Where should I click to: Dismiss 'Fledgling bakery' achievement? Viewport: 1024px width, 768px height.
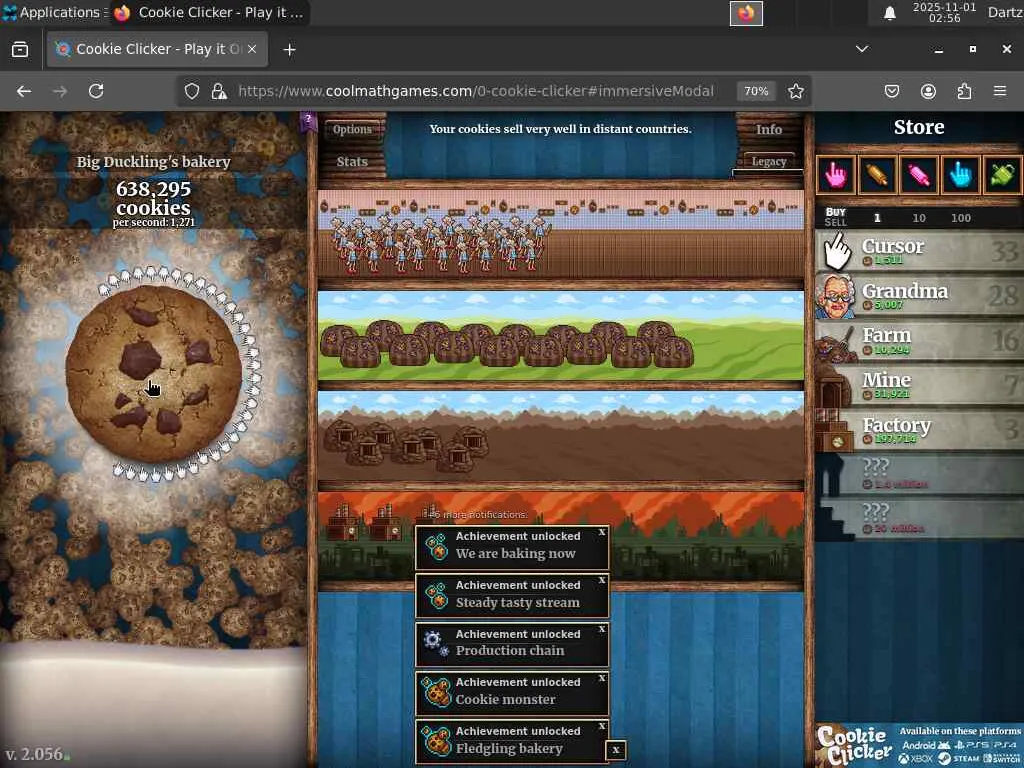coord(601,726)
